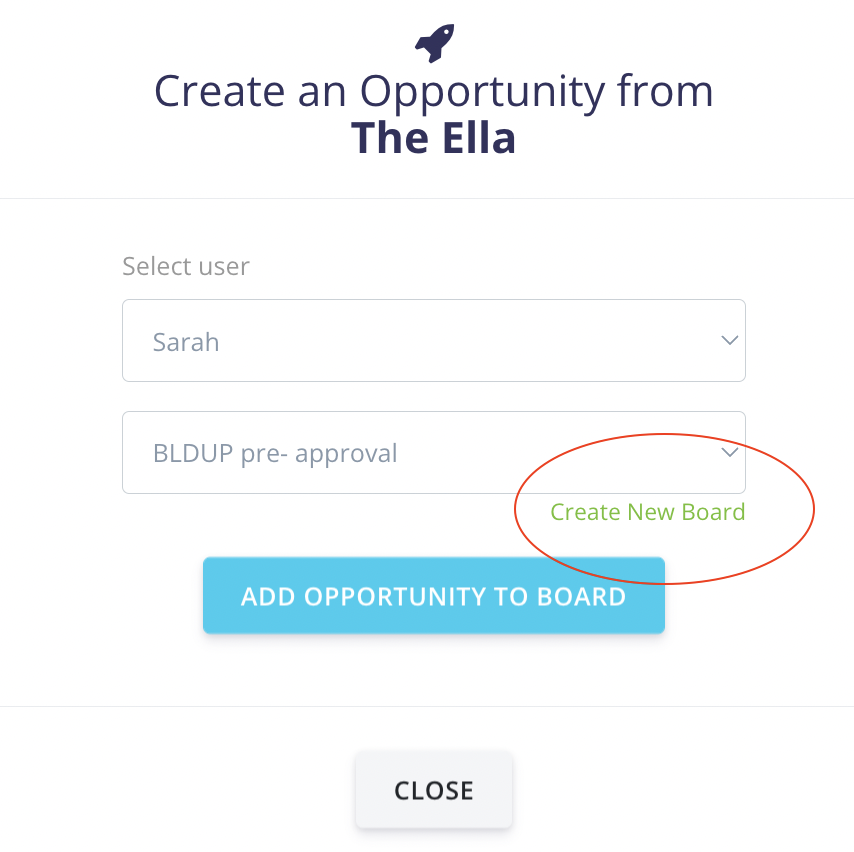Click the Create an Opportunity from heading

[433, 92]
